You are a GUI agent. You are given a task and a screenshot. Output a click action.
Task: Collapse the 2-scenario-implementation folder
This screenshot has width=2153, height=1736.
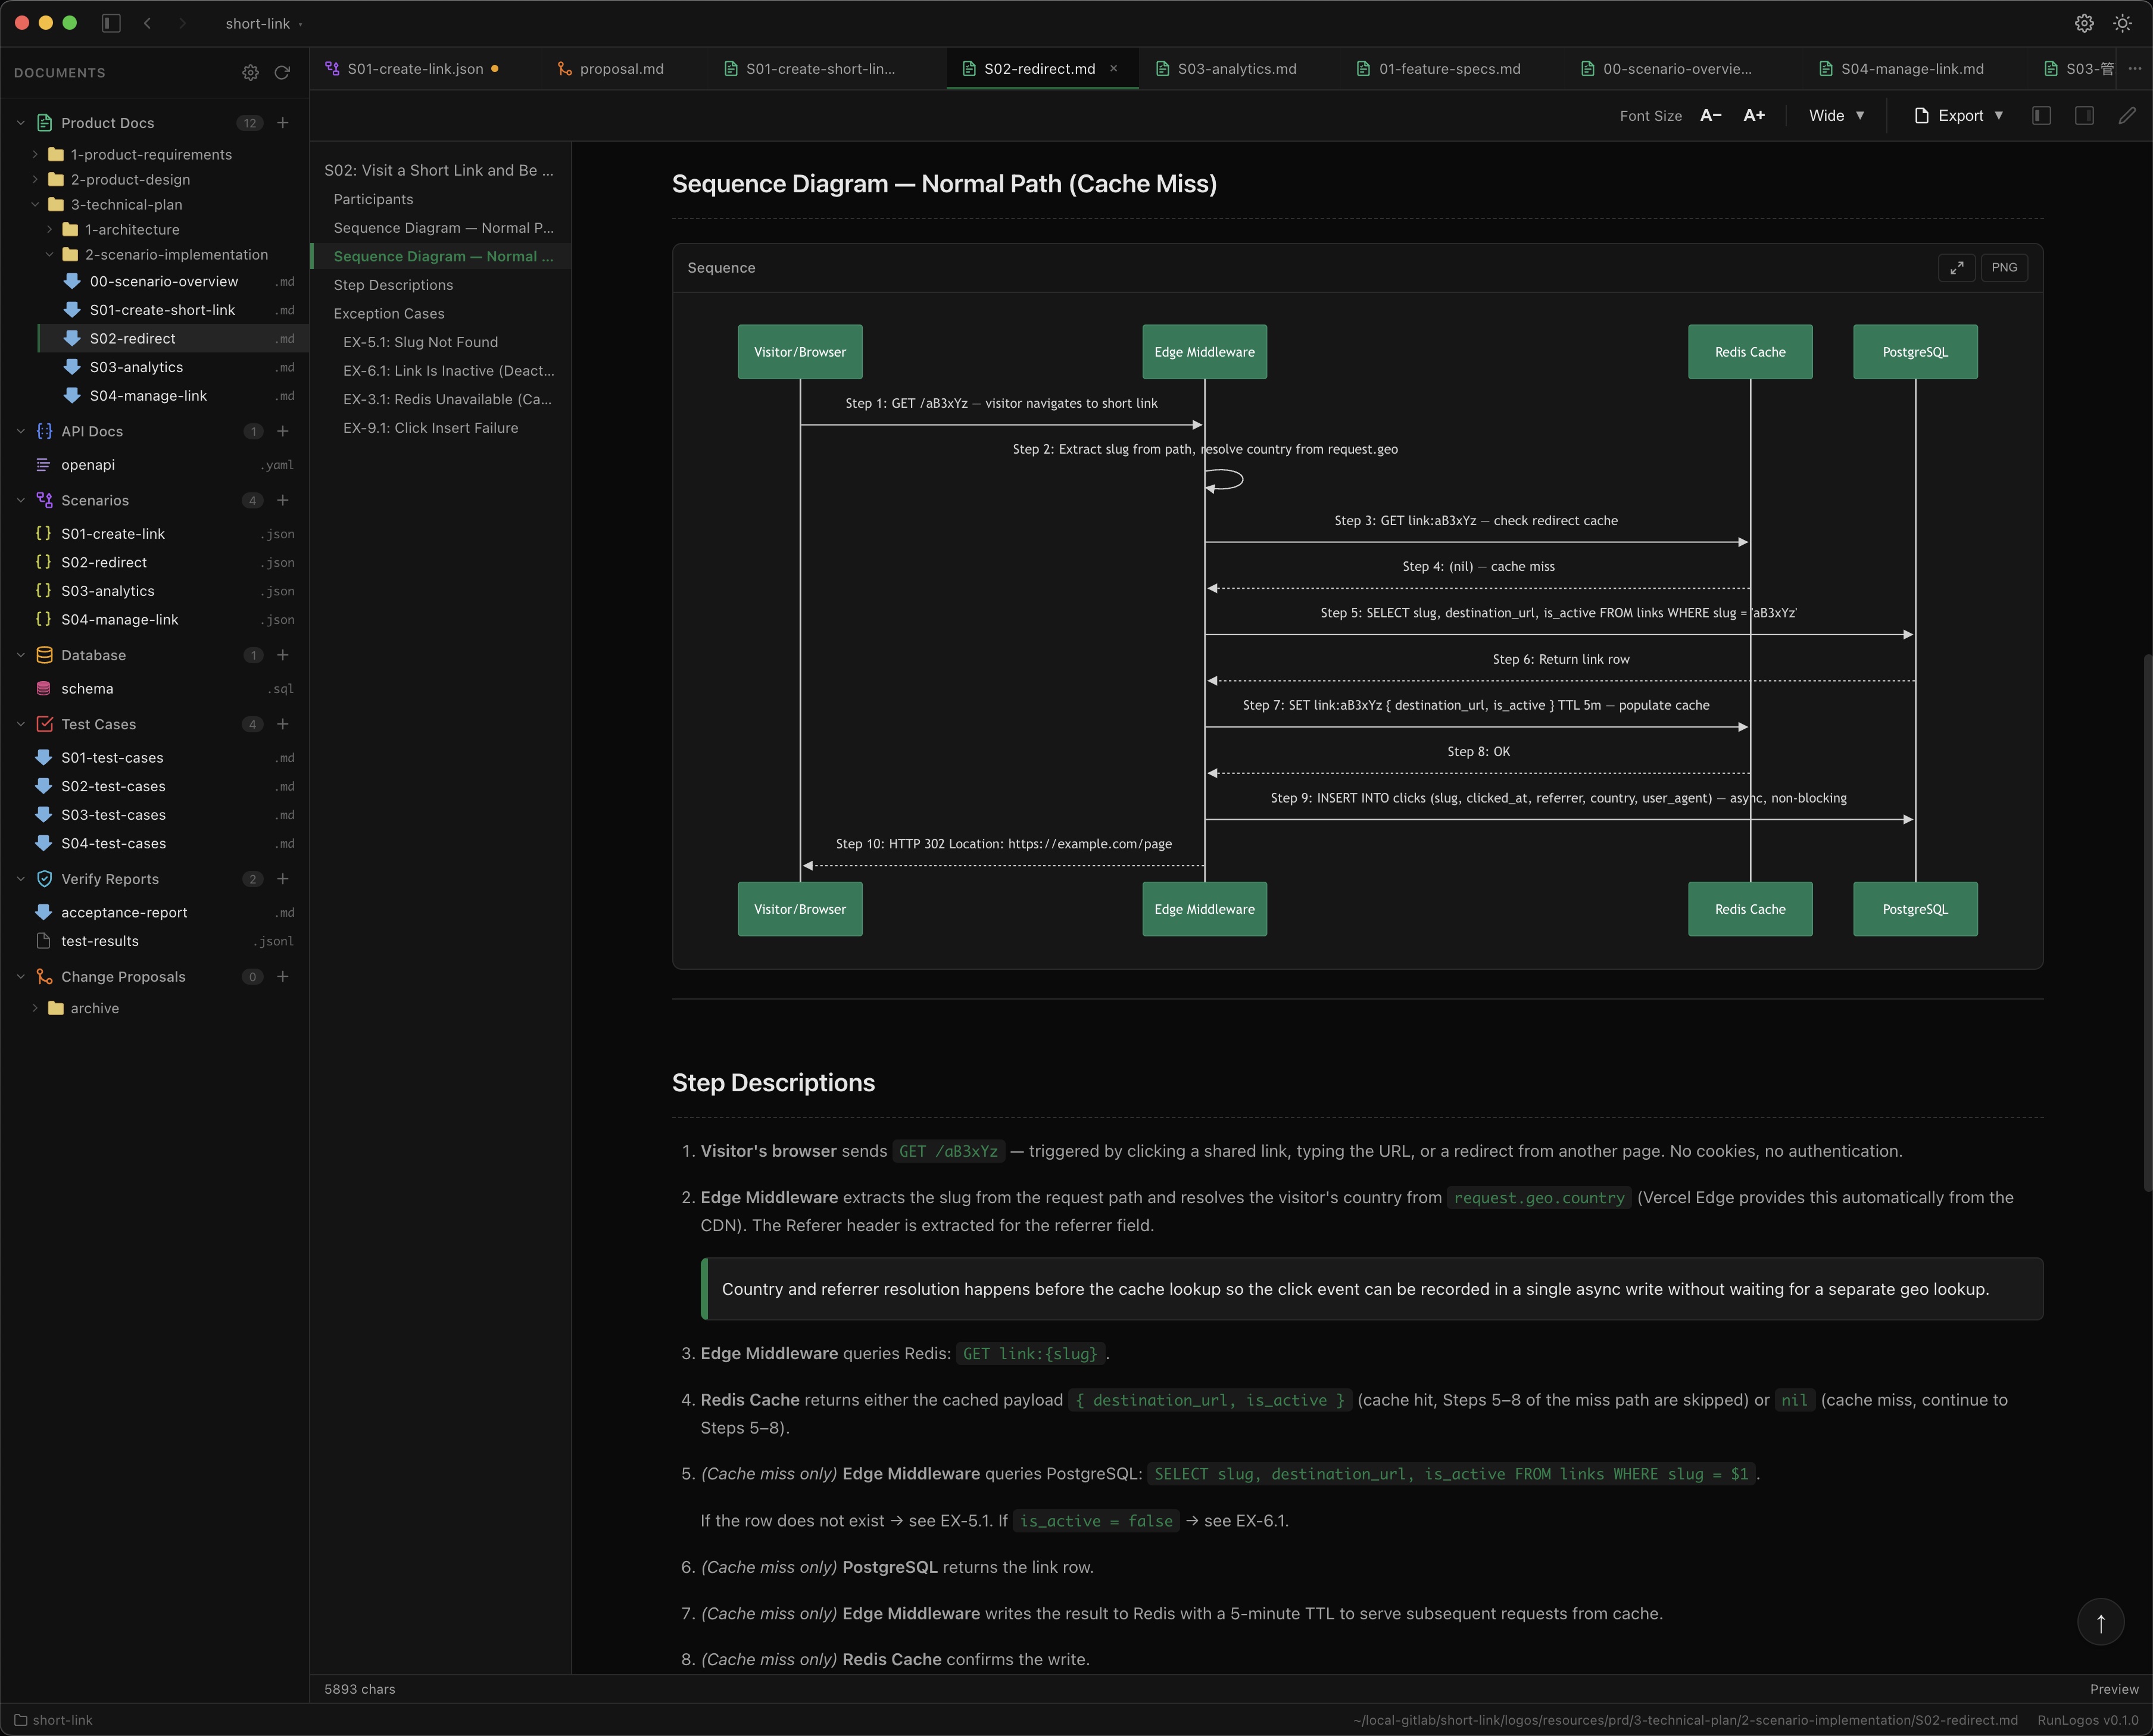48,254
